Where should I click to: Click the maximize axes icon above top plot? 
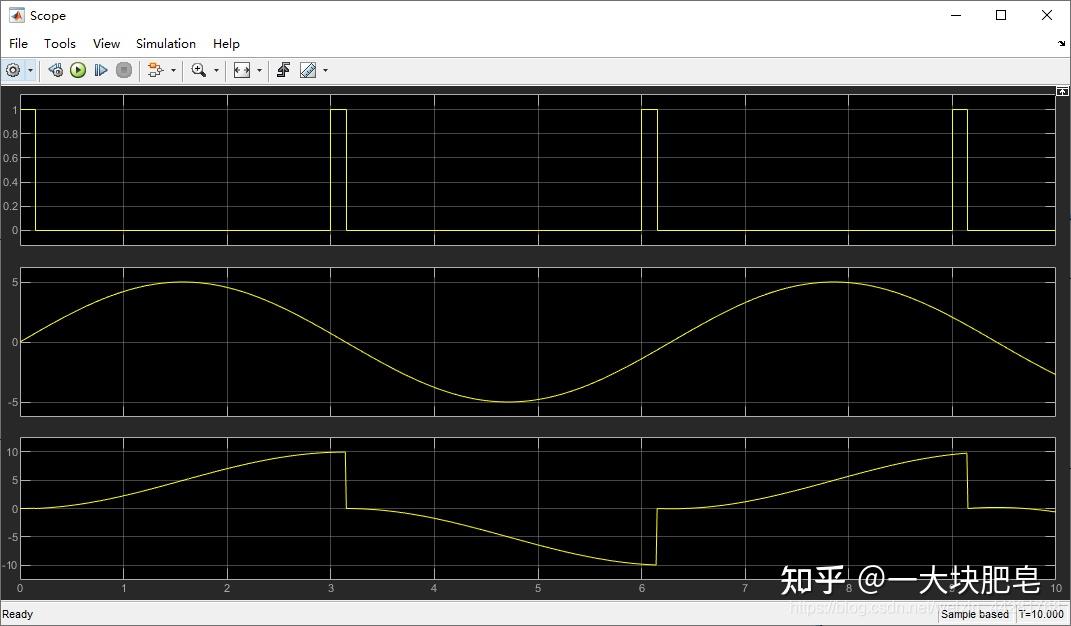point(1062,91)
